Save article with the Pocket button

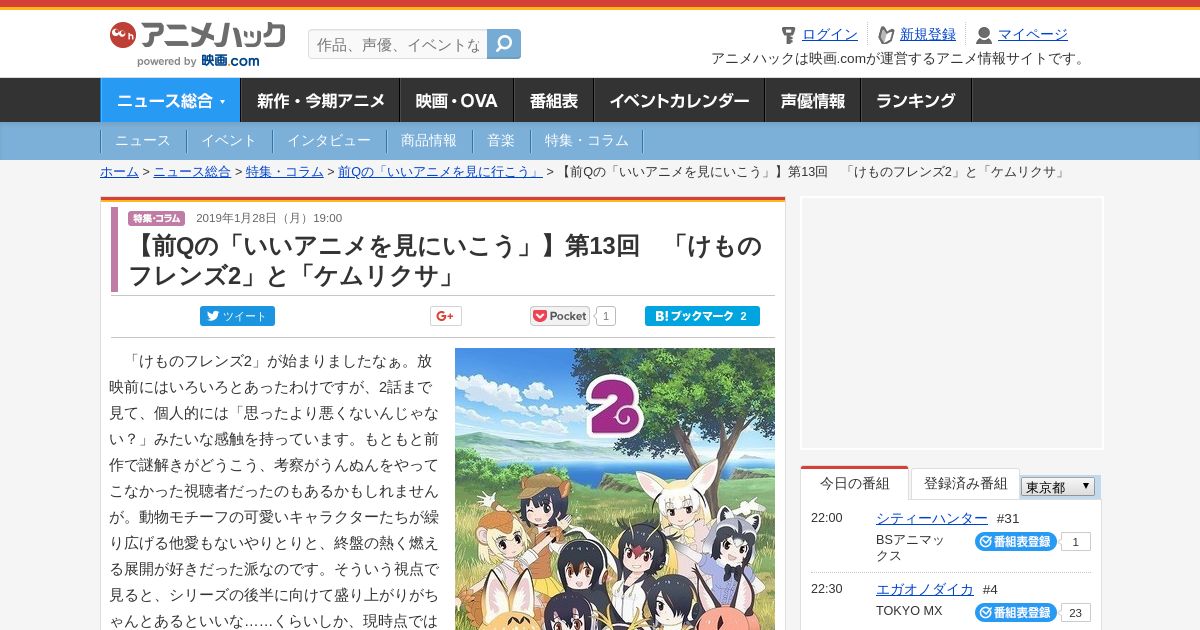pyautogui.click(x=560, y=316)
